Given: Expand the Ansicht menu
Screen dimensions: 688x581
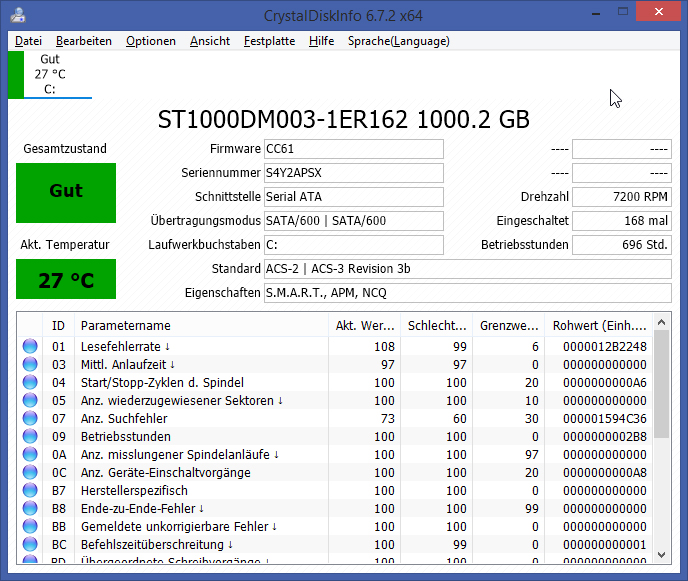Looking at the screenshot, I should tap(209, 41).
